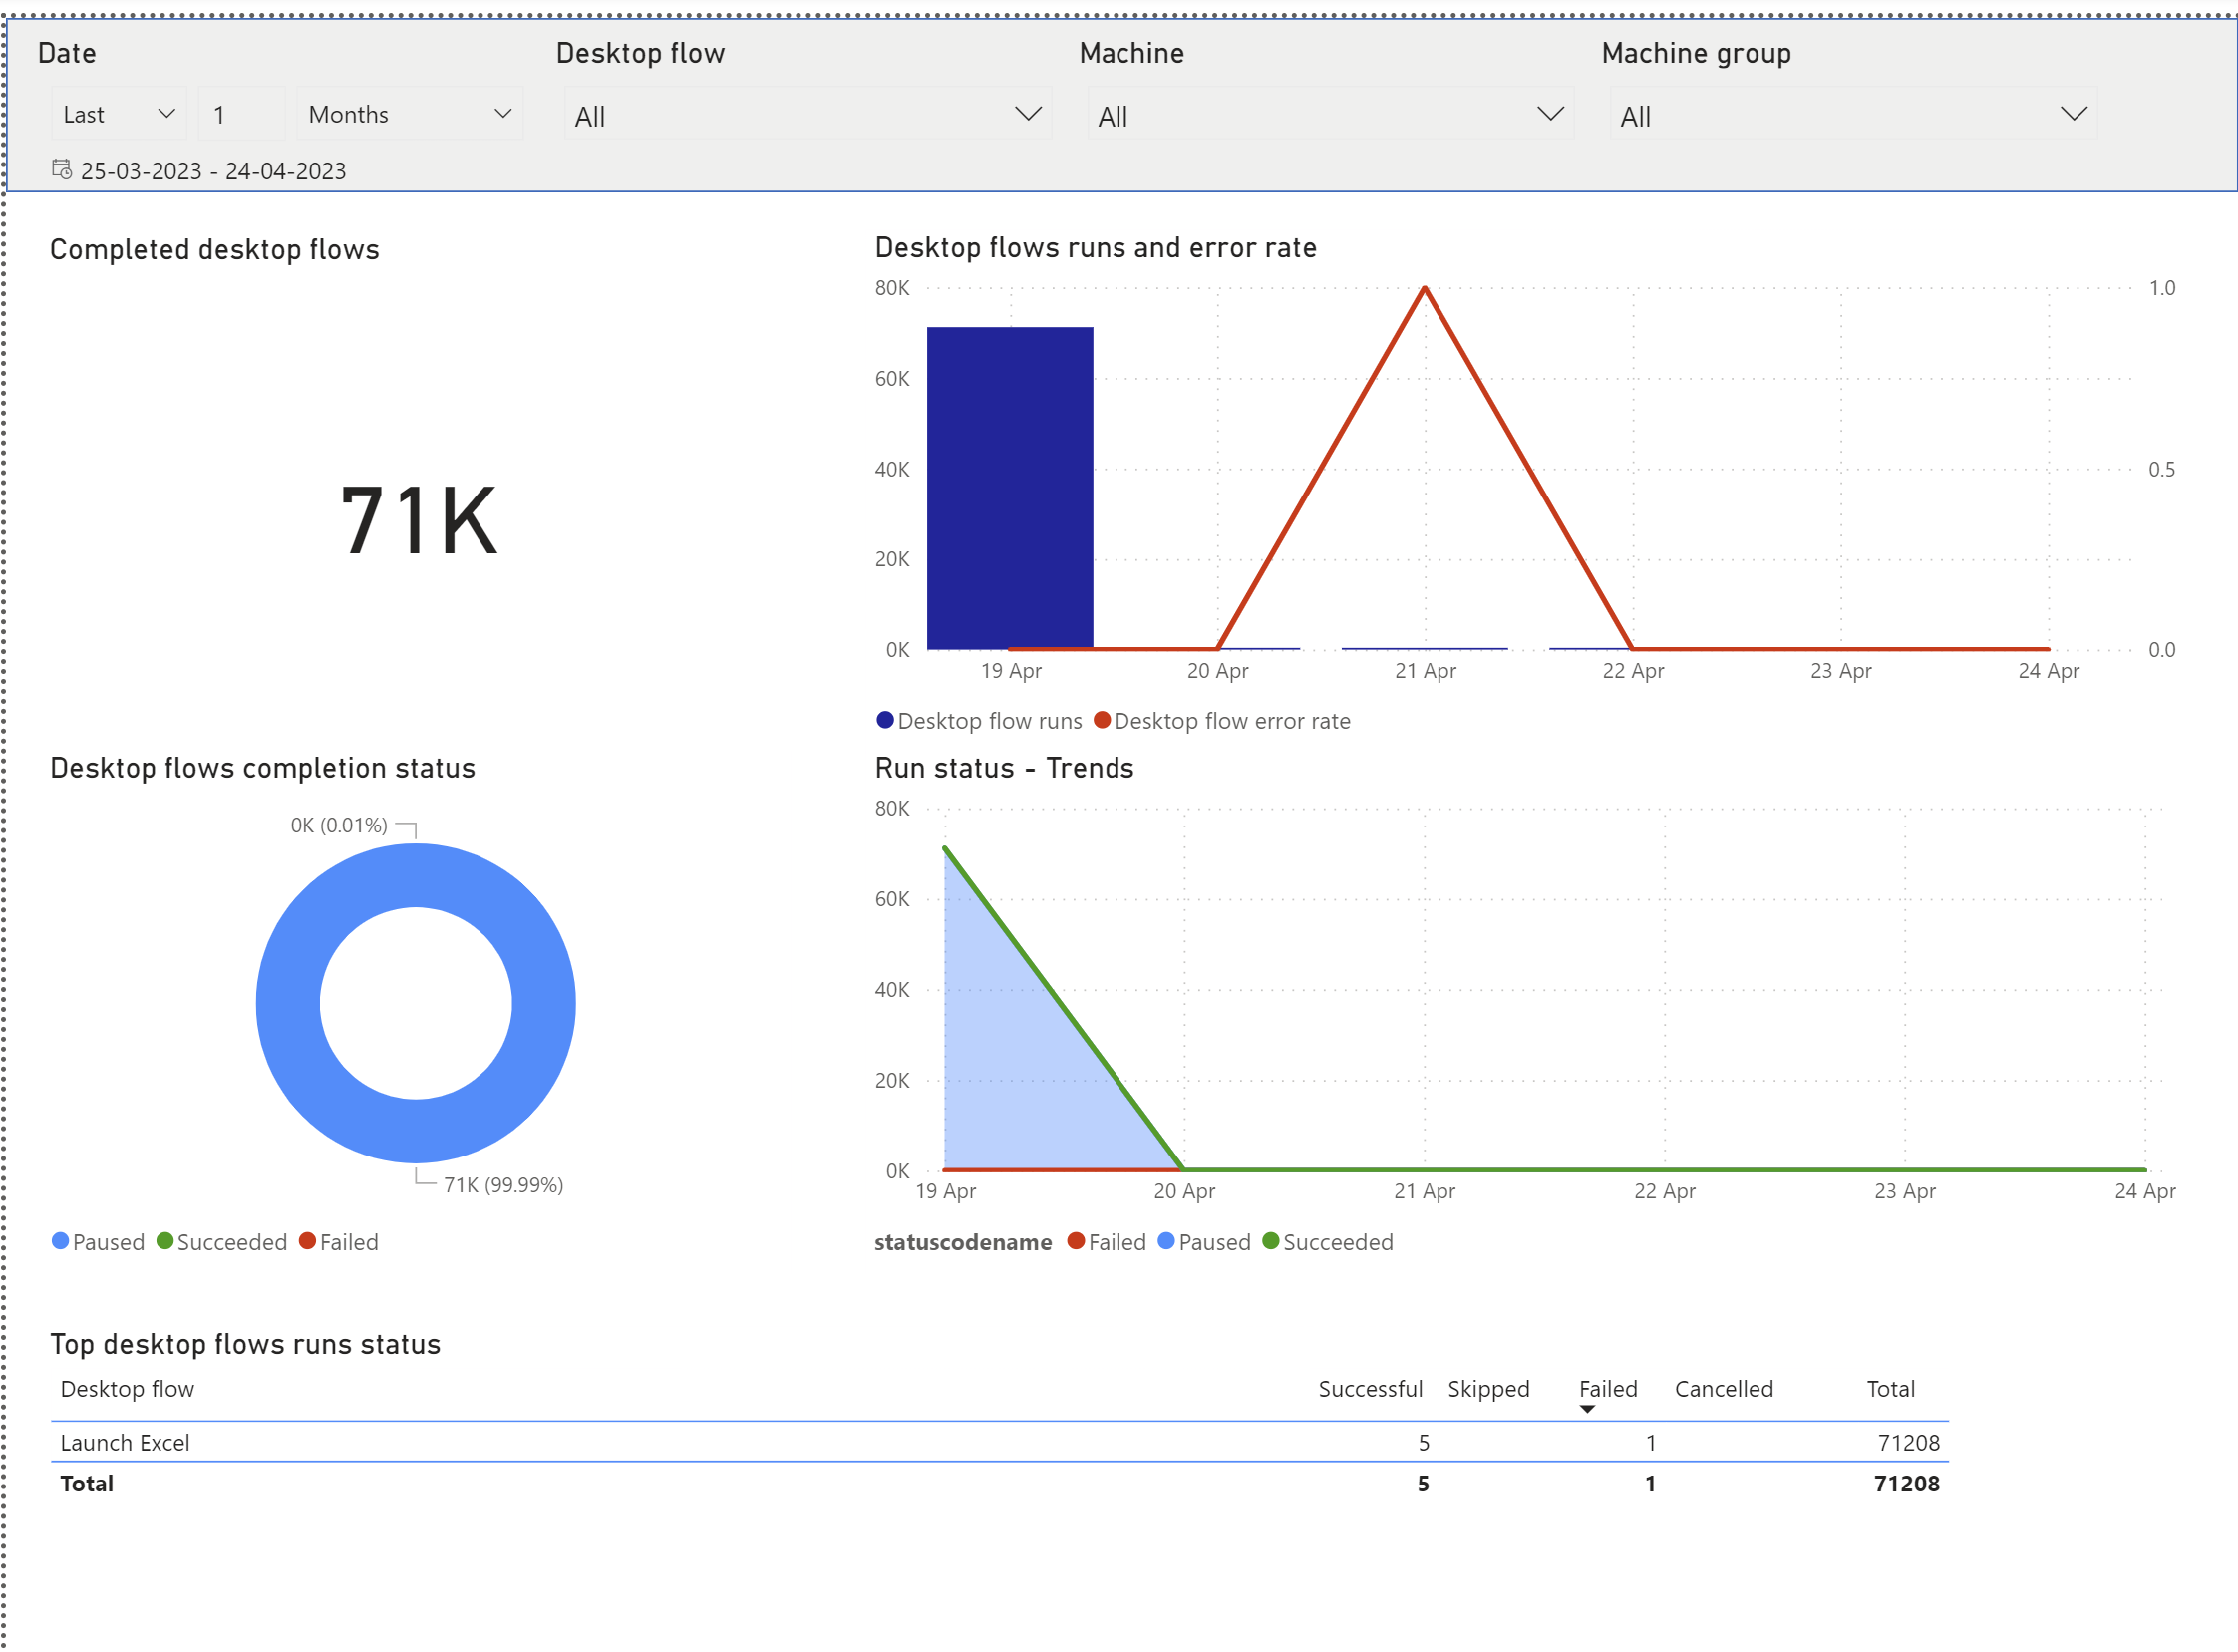Click the number input showing 1 in date filter

click(241, 114)
